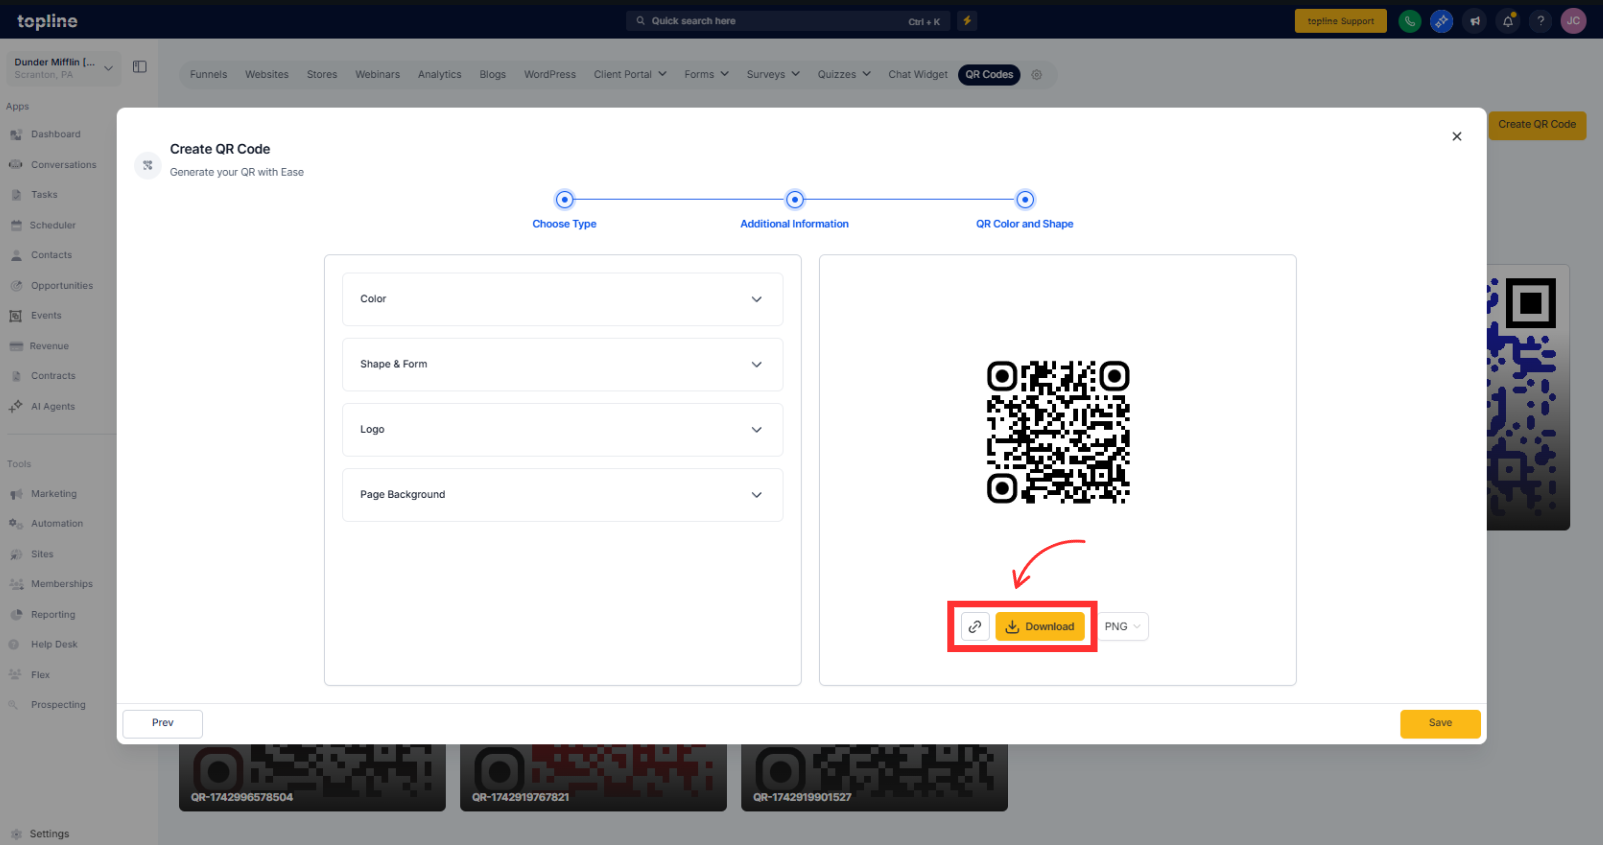The image size is (1603, 845).
Task: Go to the Funnels tab
Action: pos(209,75)
